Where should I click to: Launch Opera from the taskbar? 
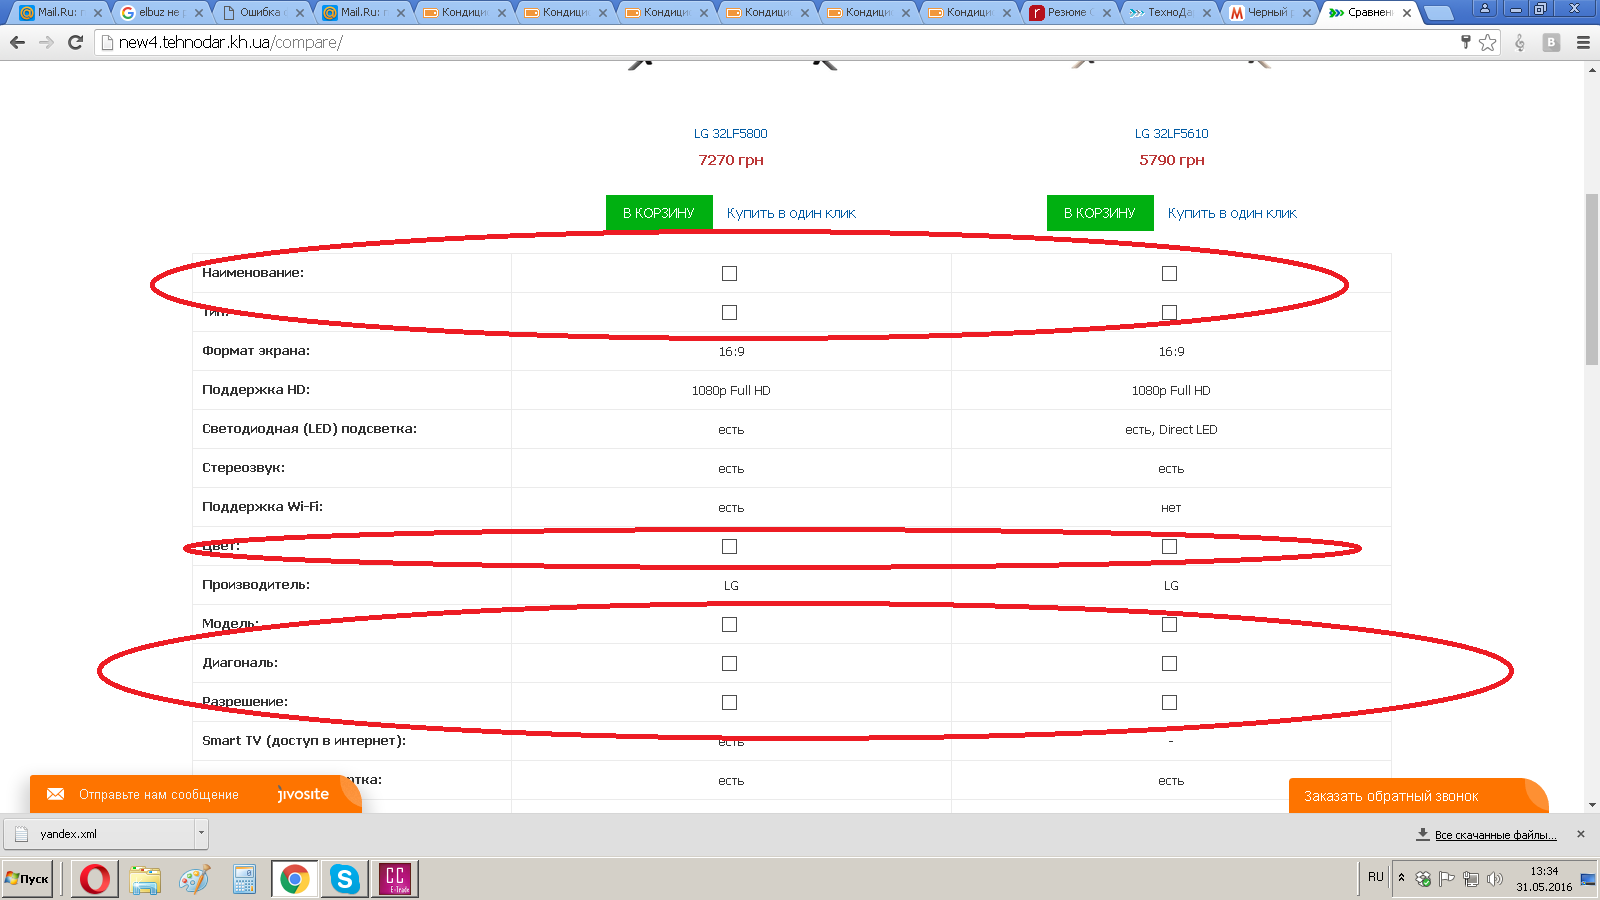(95, 879)
